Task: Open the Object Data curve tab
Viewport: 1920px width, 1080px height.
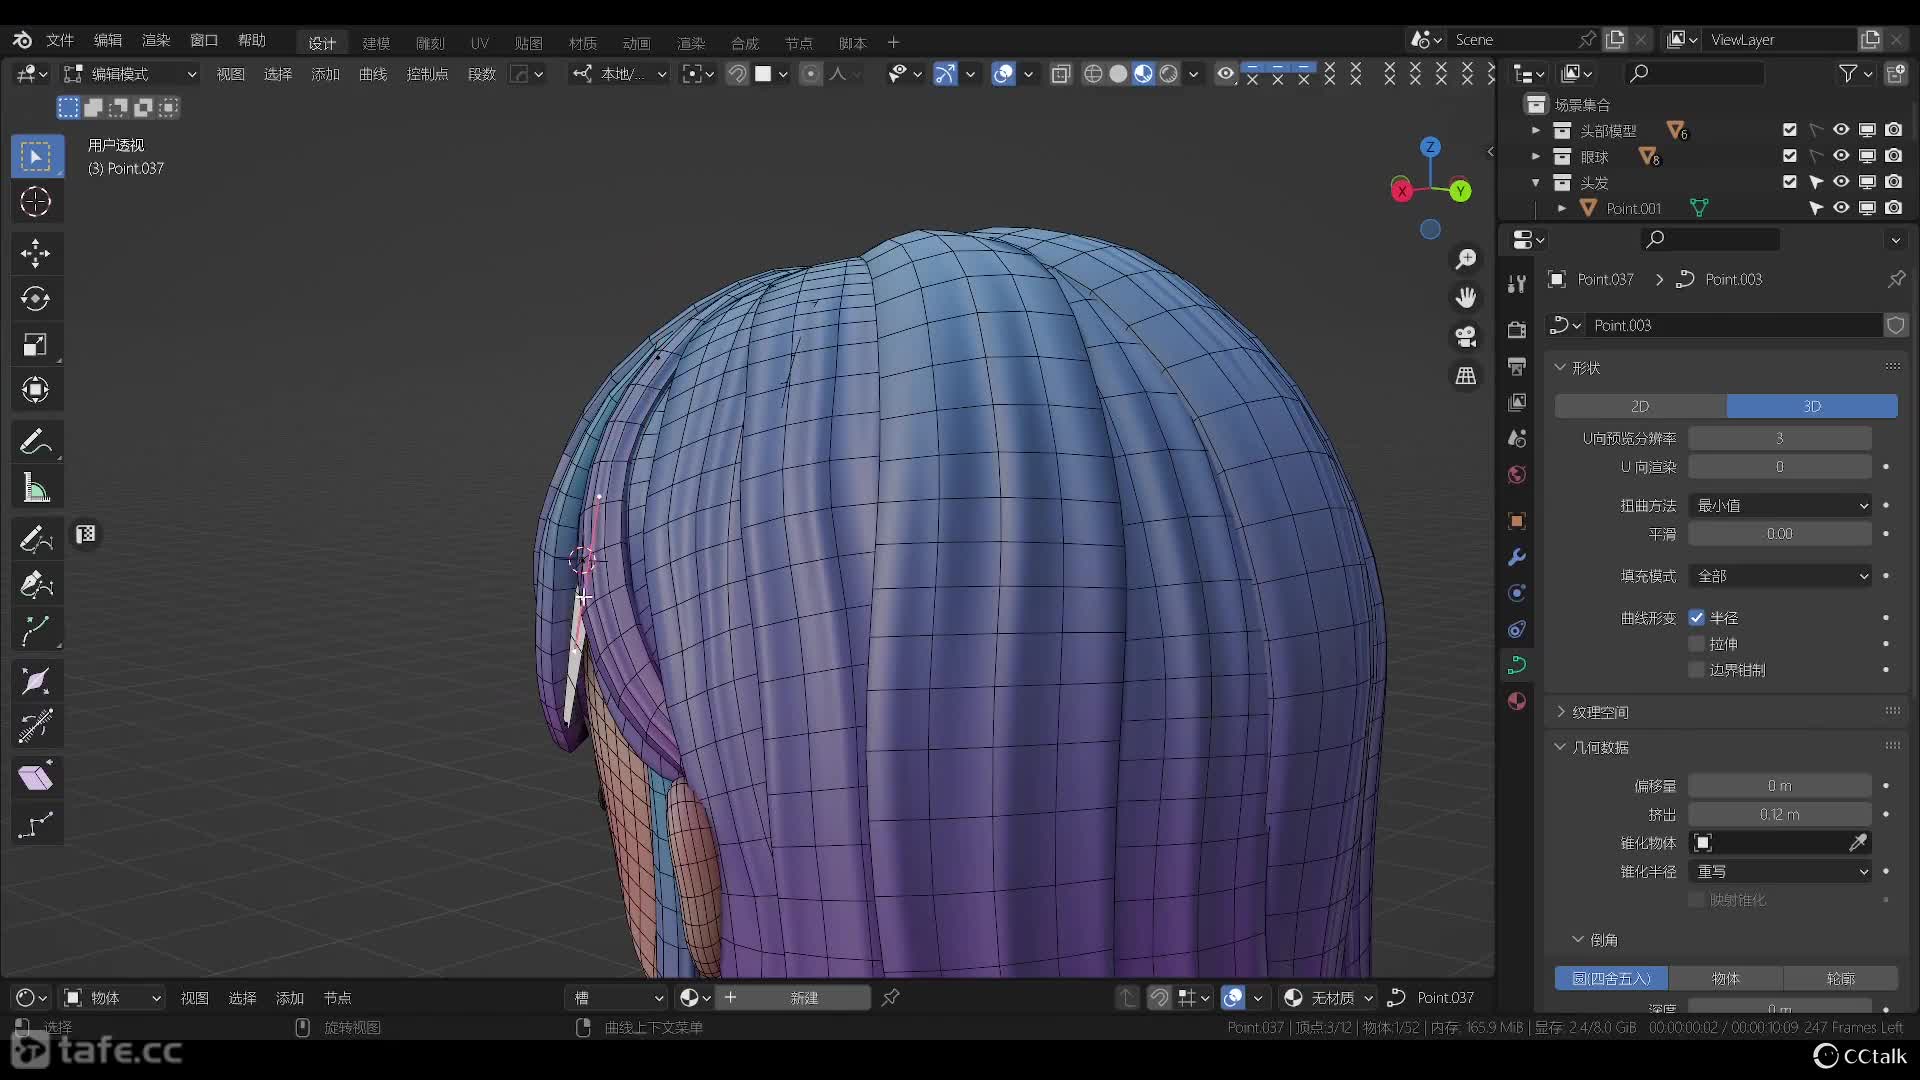Action: tap(1517, 665)
